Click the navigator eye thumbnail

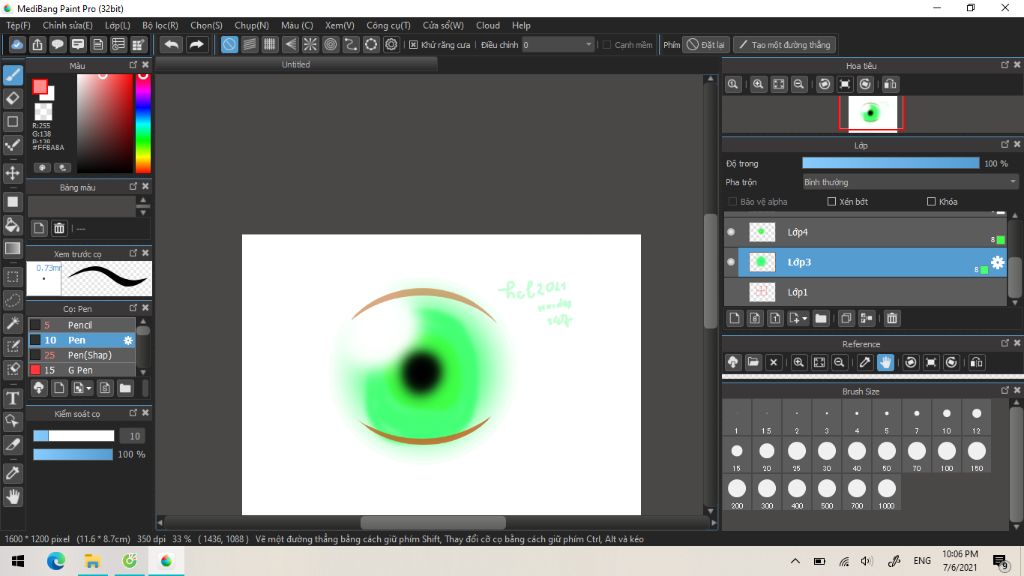[872, 113]
